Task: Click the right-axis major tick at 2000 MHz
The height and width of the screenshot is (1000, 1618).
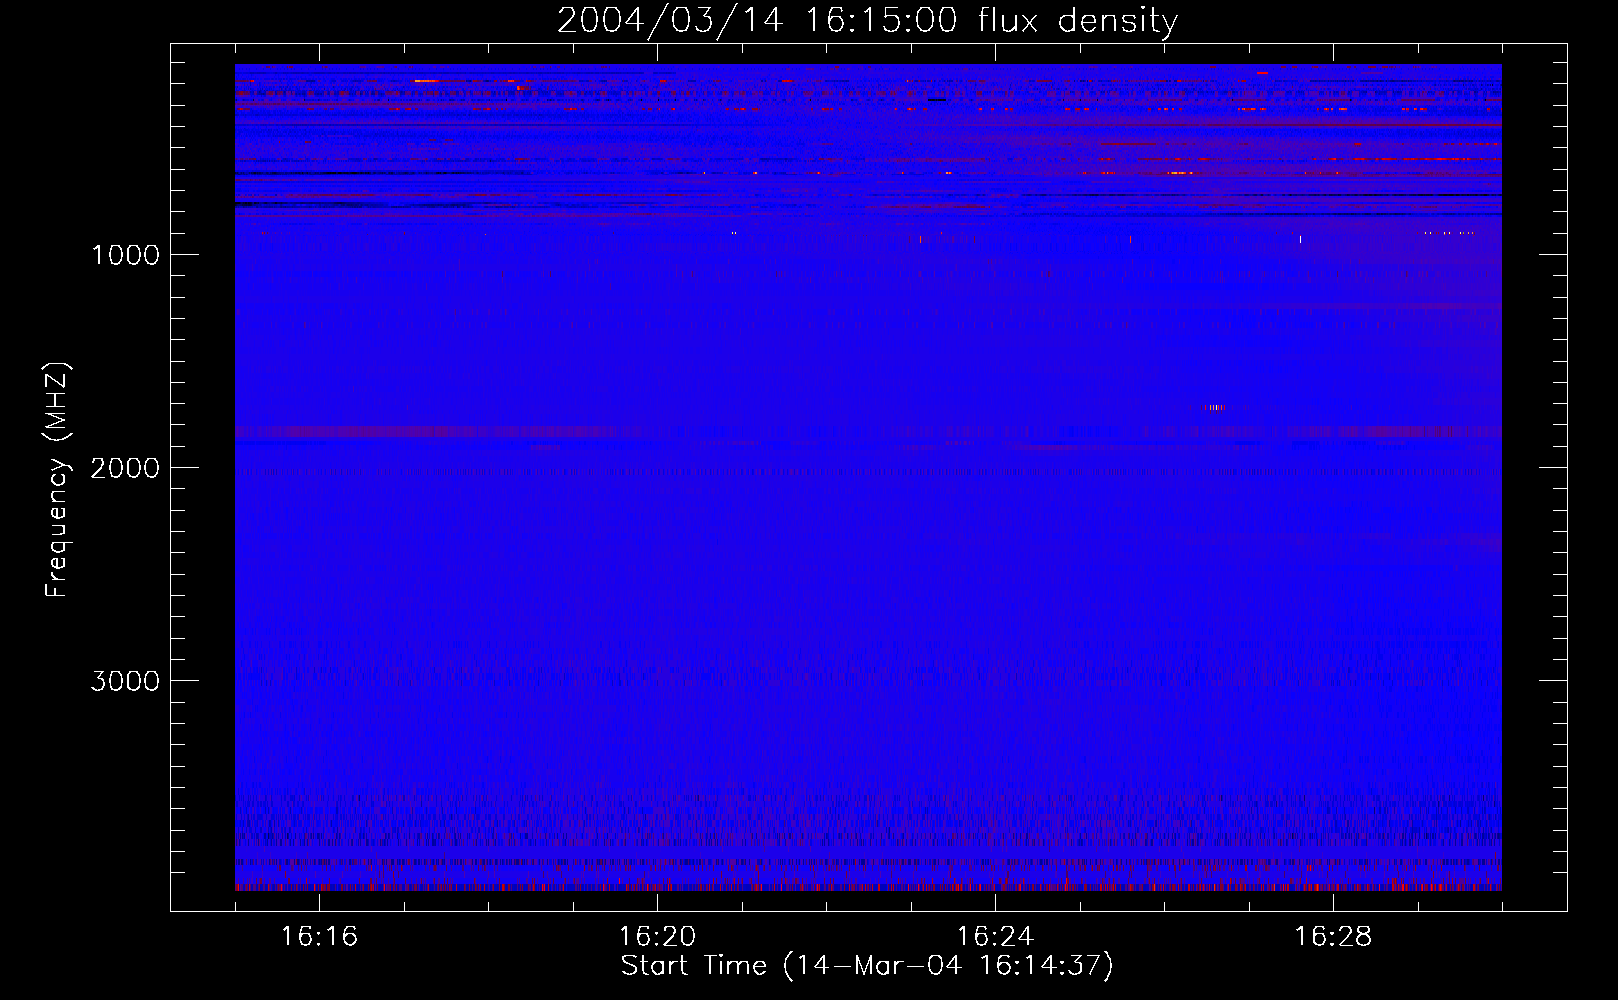Action: (1553, 467)
